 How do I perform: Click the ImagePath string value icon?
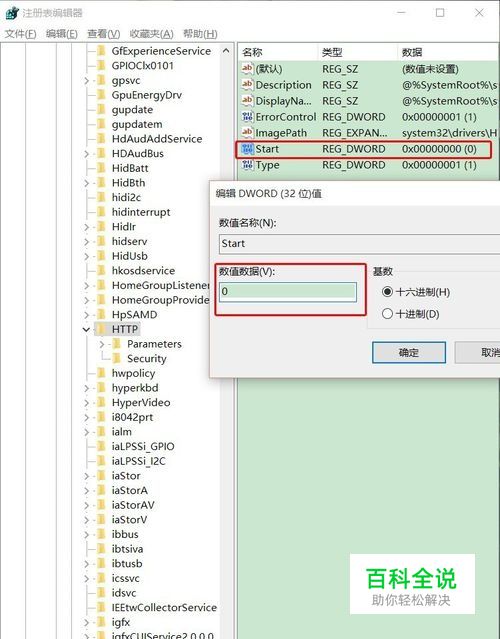click(247, 133)
